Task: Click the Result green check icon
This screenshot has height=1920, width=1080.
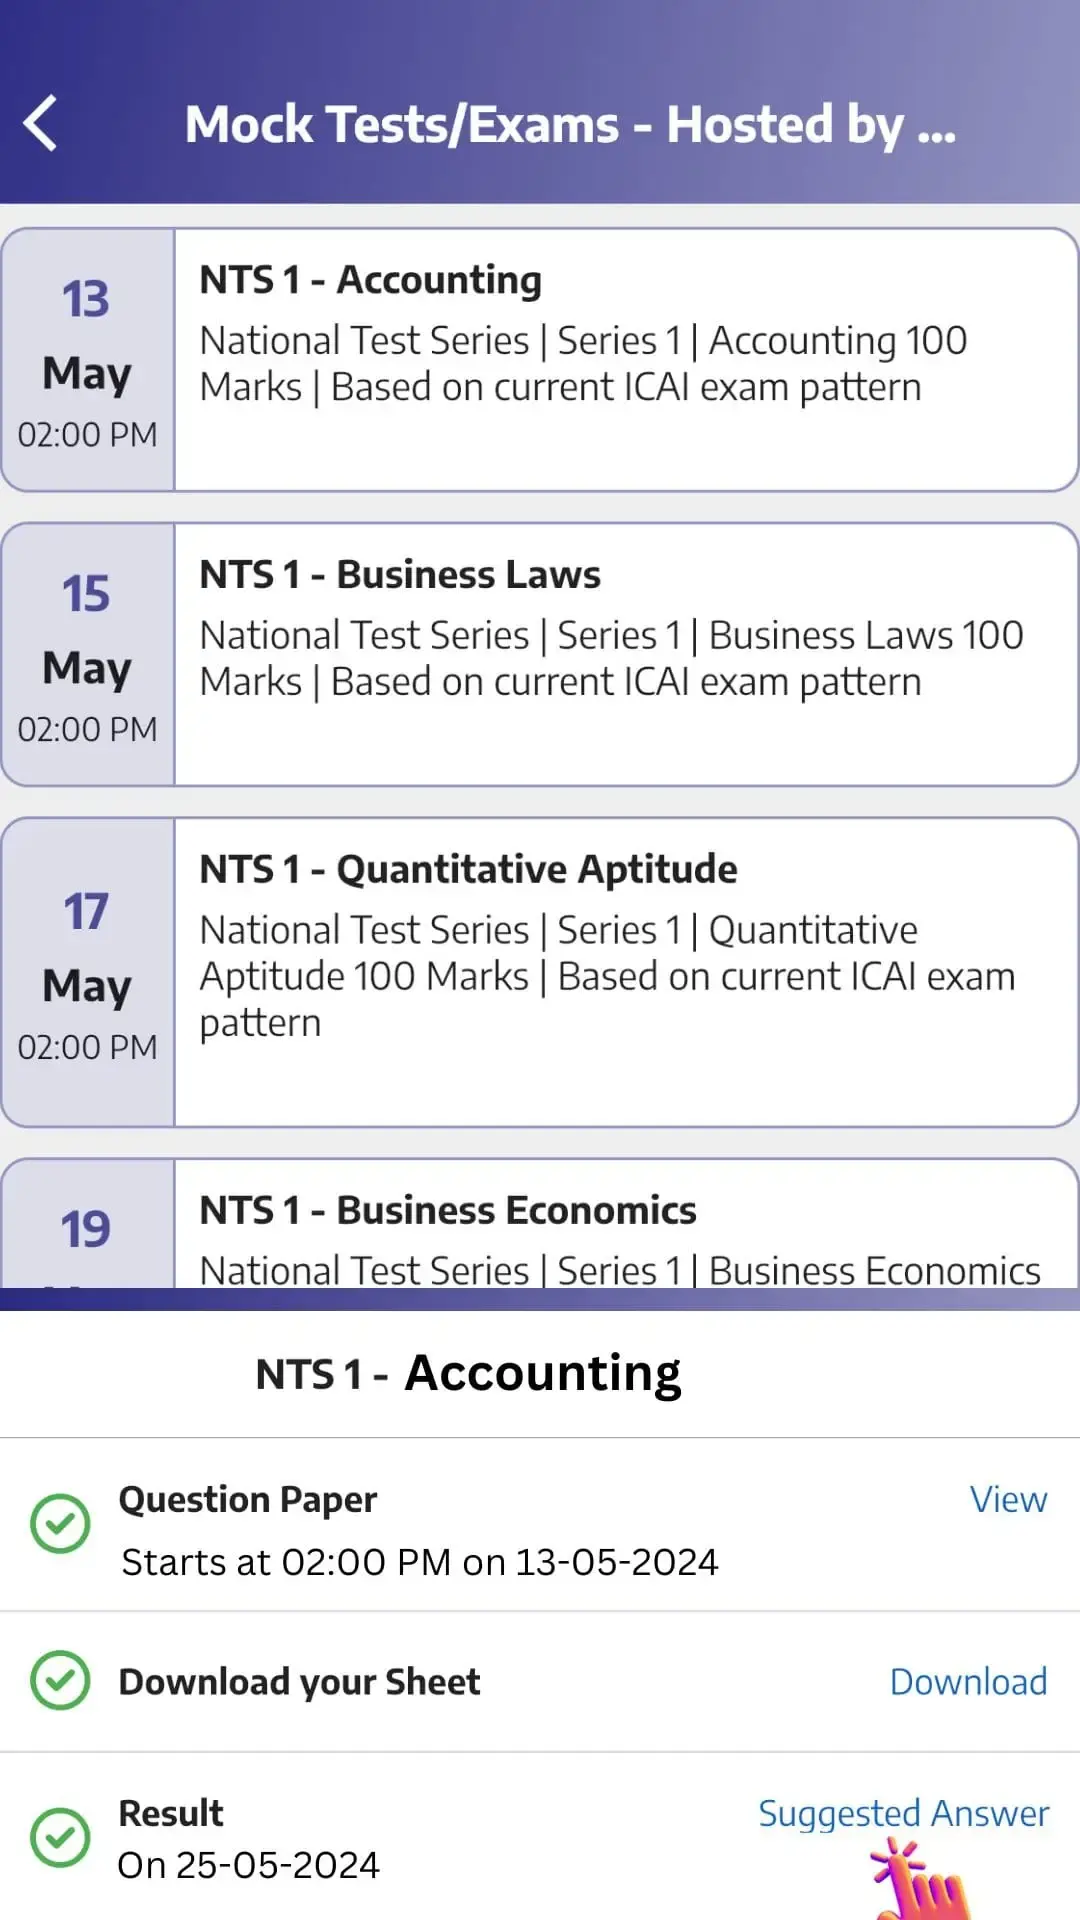Action: coord(60,1837)
